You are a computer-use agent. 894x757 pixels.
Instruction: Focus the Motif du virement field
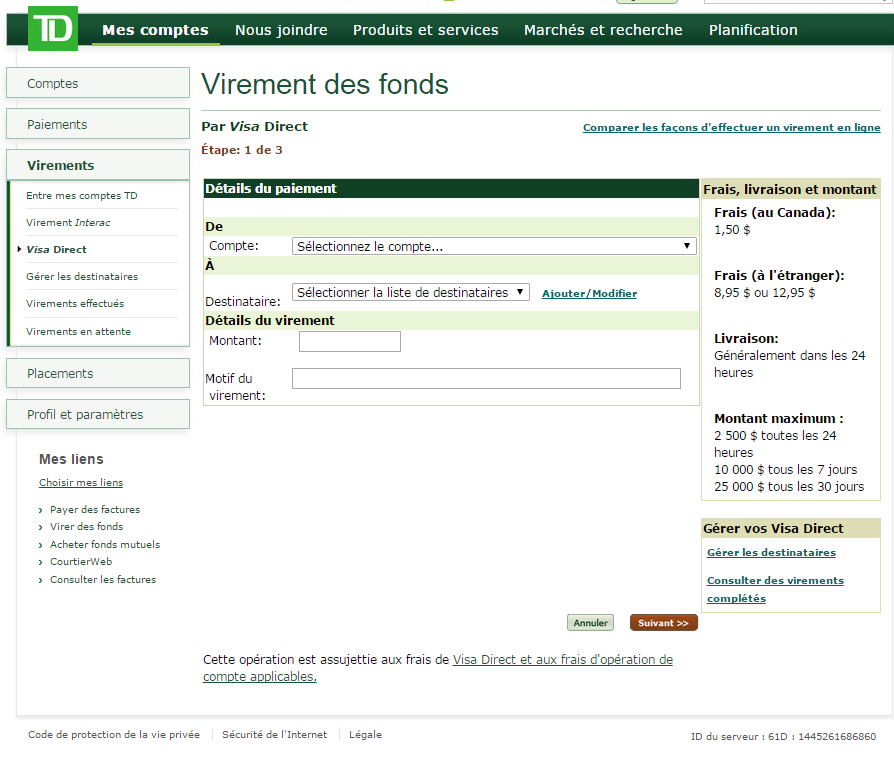click(486, 378)
